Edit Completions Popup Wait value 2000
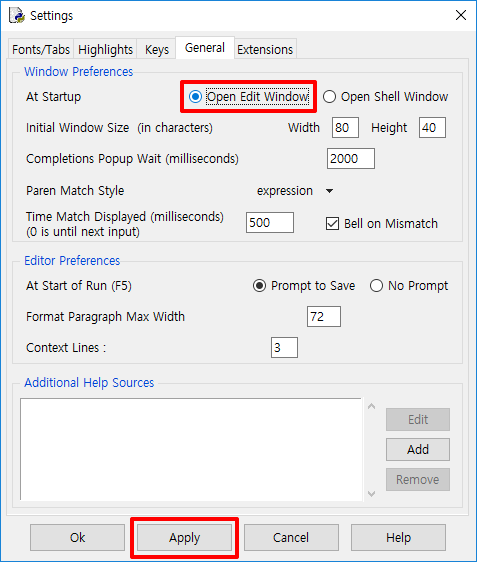This screenshot has width=477, height=562. [350, 158]
